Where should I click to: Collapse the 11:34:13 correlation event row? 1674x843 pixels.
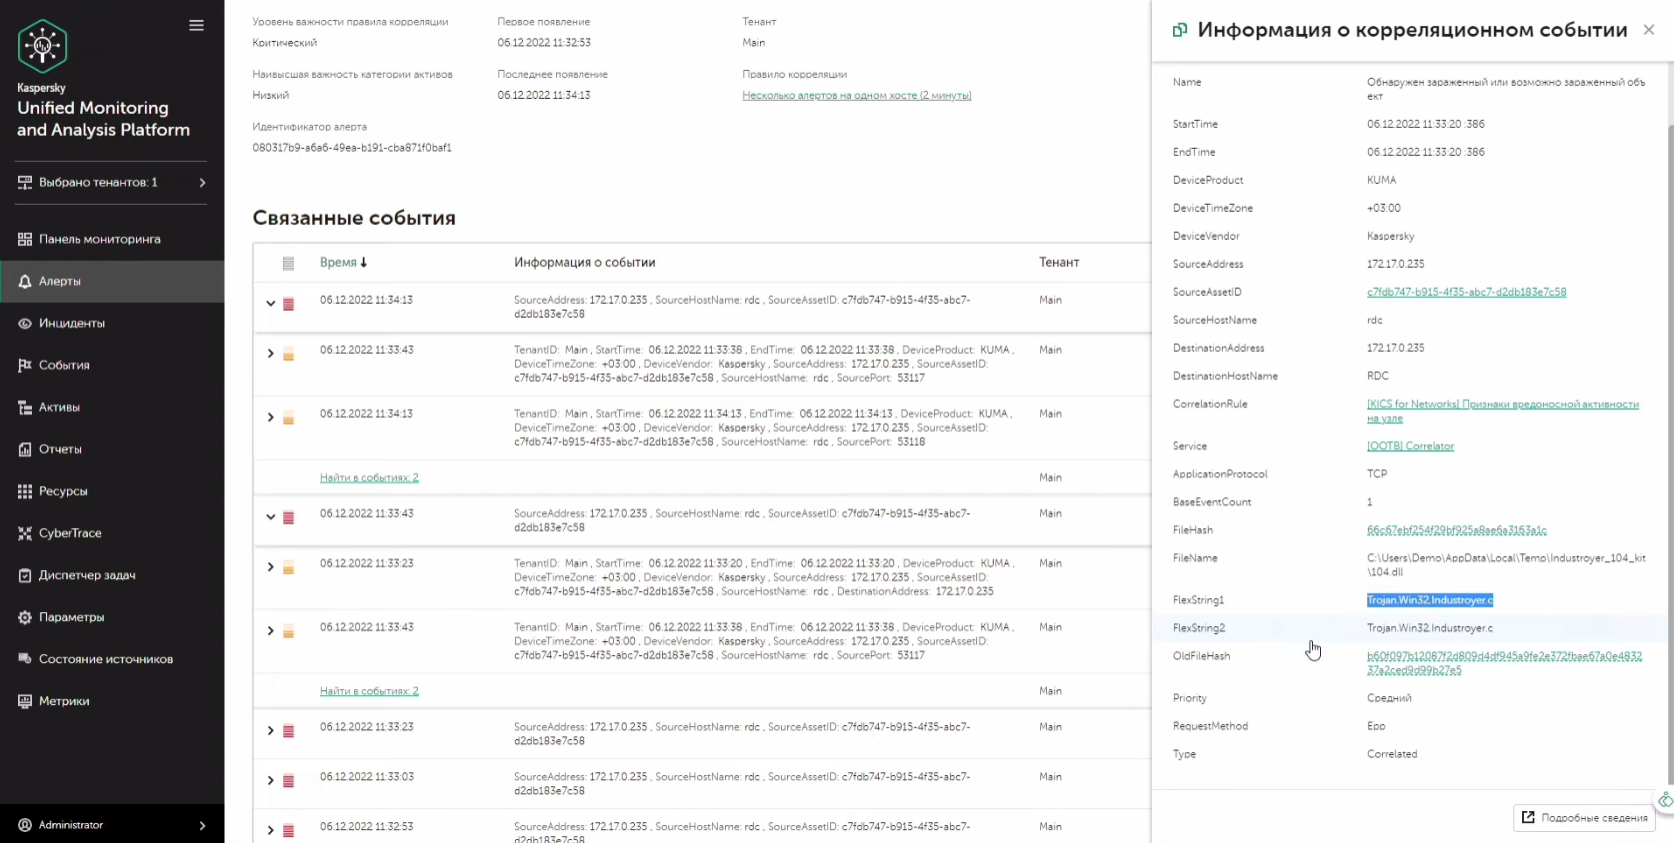point(270,303)
